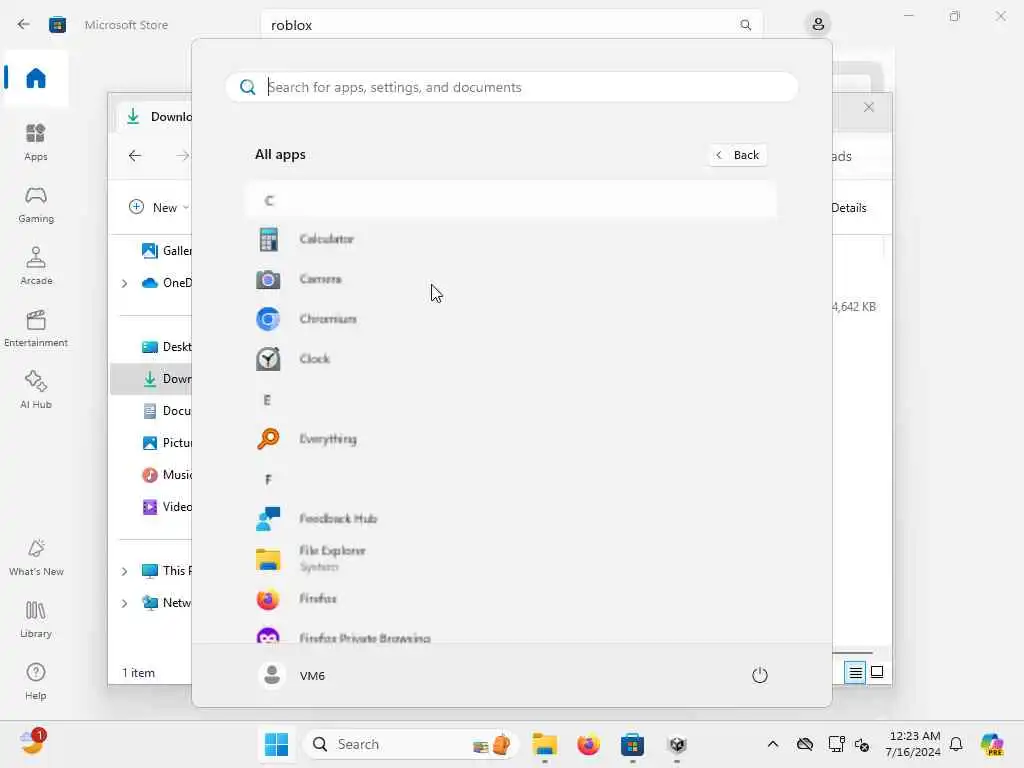Click the Back button in All apps

738,155
